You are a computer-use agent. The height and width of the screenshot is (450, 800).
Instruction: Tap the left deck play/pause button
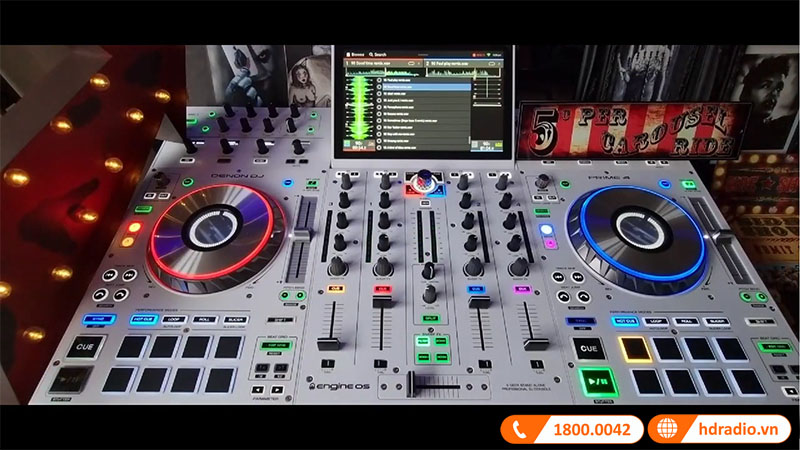[70, 380]
